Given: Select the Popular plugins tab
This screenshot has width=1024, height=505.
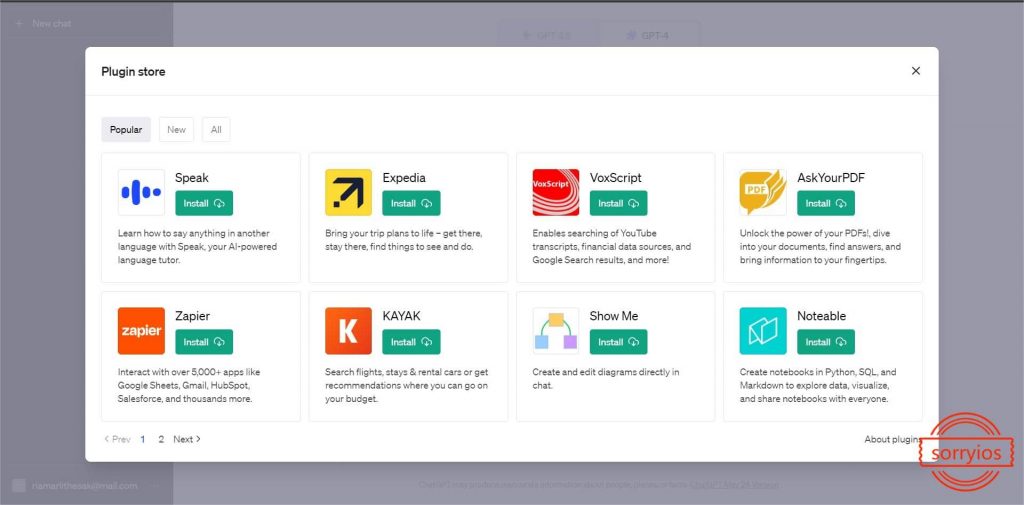Looking at the screenshot, I should pyautogui.click(x=126, y=129).
